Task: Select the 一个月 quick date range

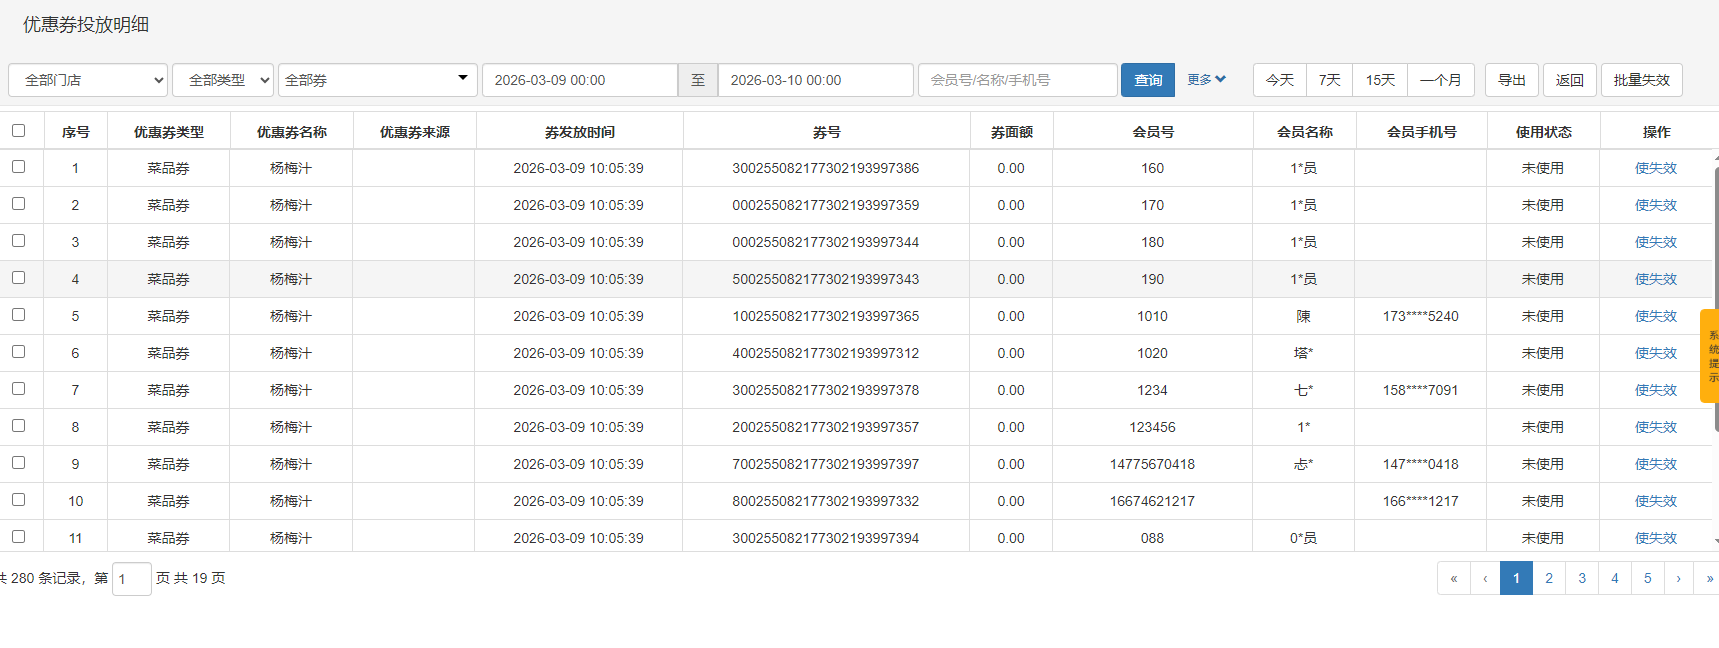Action: [1440, 80]
